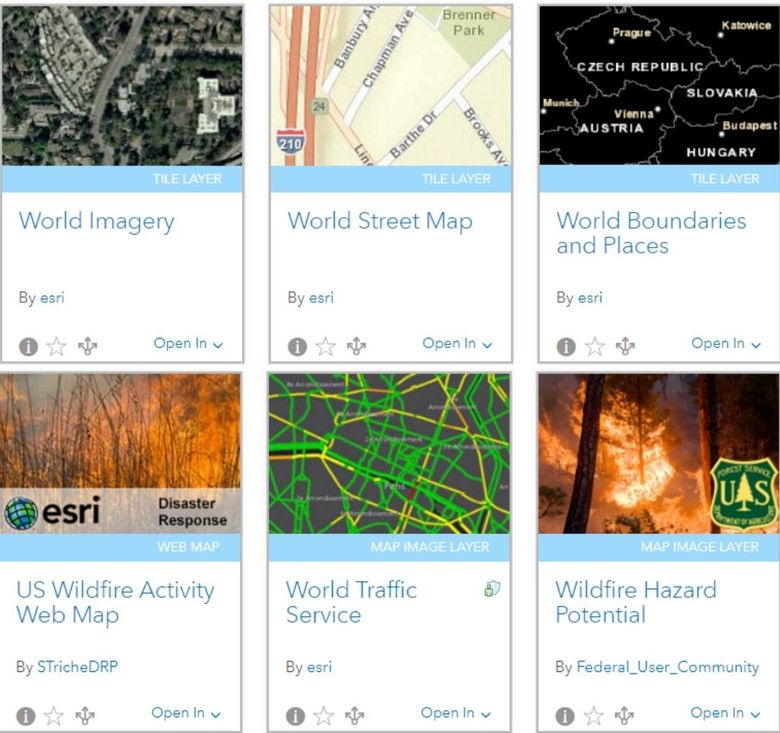Show info for Wildfire Hazard Potential
Image resolution: width=780 pixels, height=733 pixels.
[x=565, y=716]
